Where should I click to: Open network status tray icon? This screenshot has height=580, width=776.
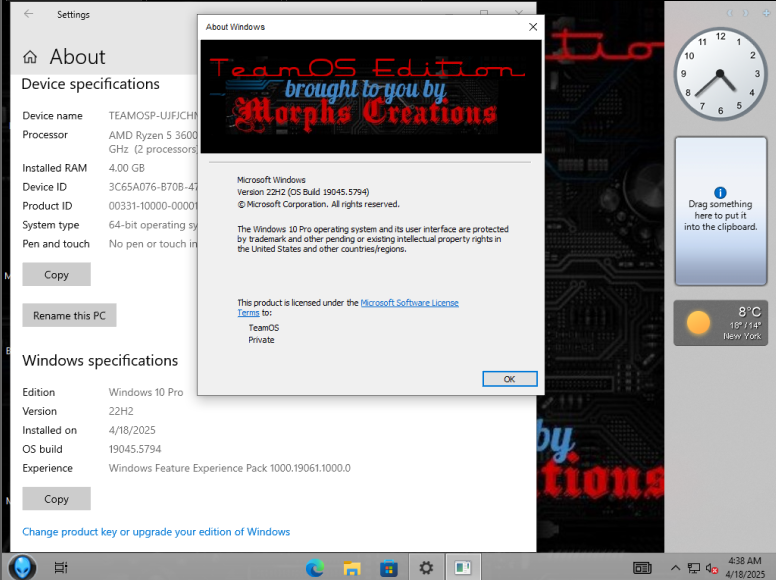tap(694, 568)
